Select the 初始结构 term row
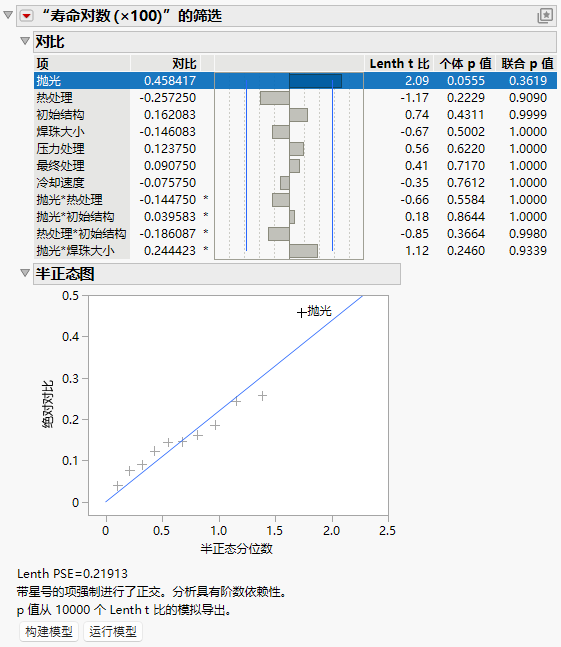 pos(295,115)
